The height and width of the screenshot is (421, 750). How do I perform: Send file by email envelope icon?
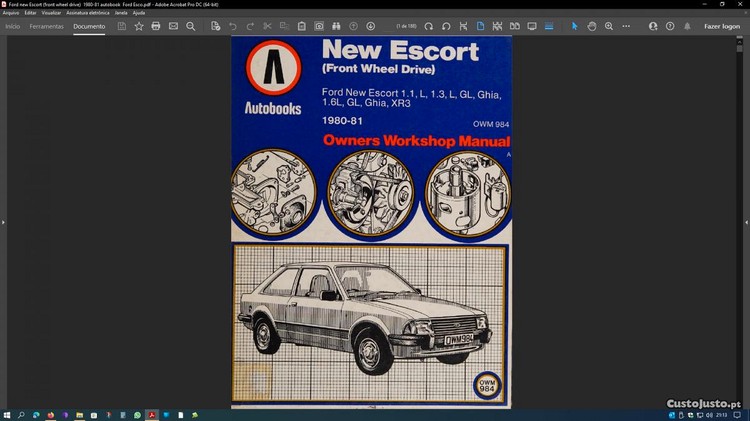click(x=173, y=26)
